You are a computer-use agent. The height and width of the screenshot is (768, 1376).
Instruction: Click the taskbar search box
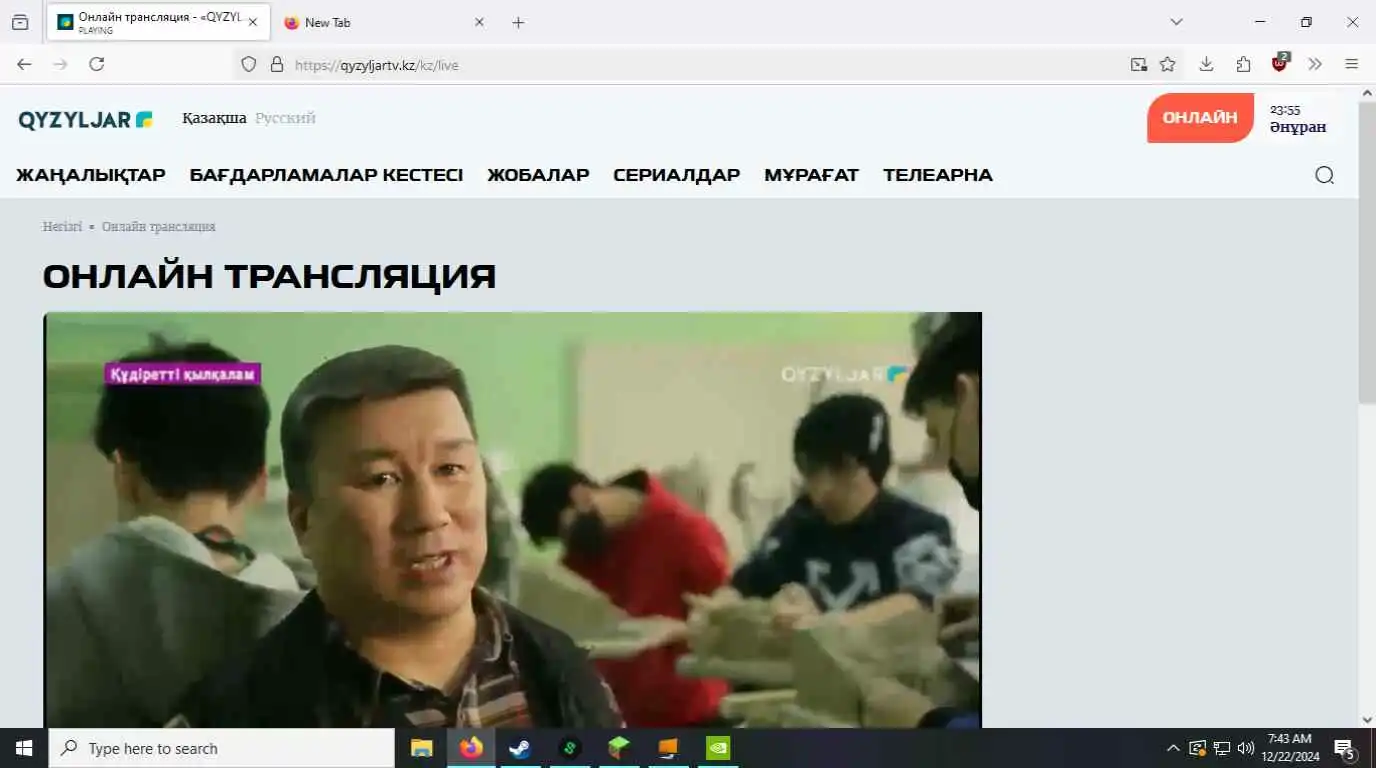pos(222,748)
